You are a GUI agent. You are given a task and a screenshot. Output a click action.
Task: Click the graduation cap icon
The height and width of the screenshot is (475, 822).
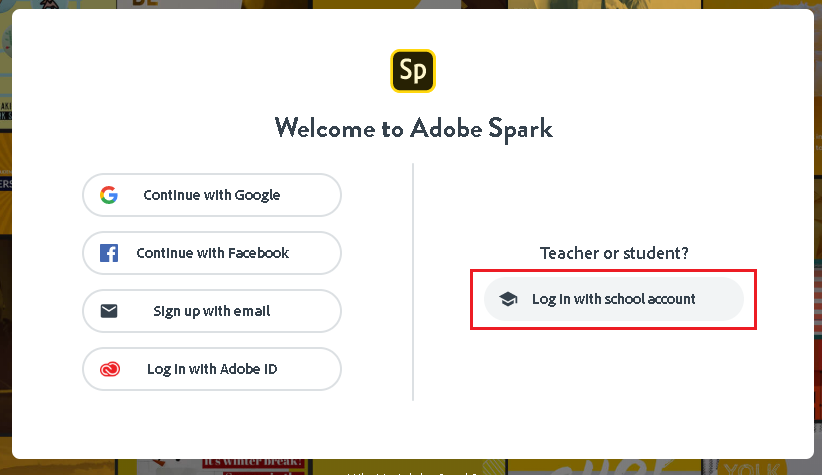(x=508, y=299)
